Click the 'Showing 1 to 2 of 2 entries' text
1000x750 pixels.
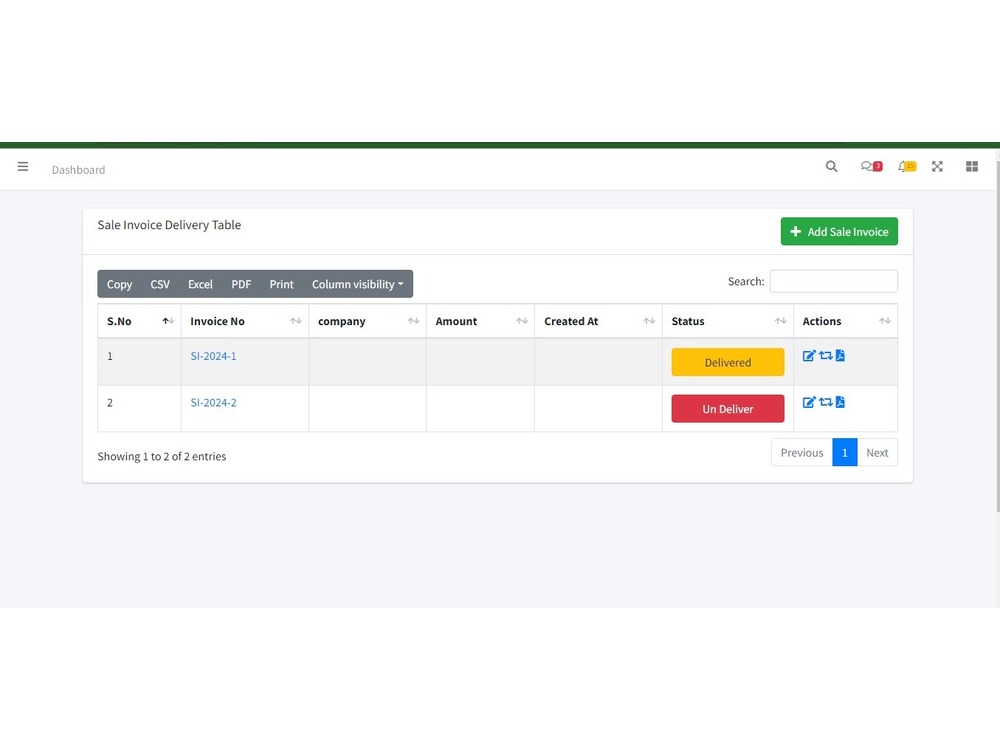(162, 457)
